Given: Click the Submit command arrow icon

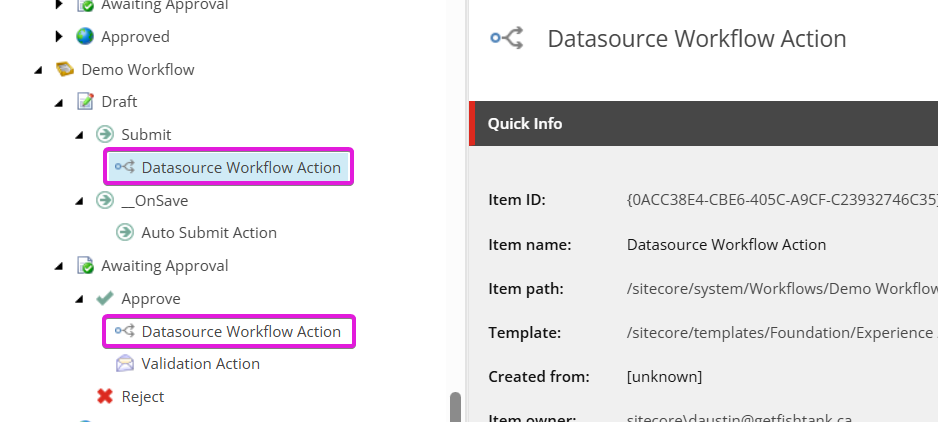Looking at the screenshot, I should (105, 134).
